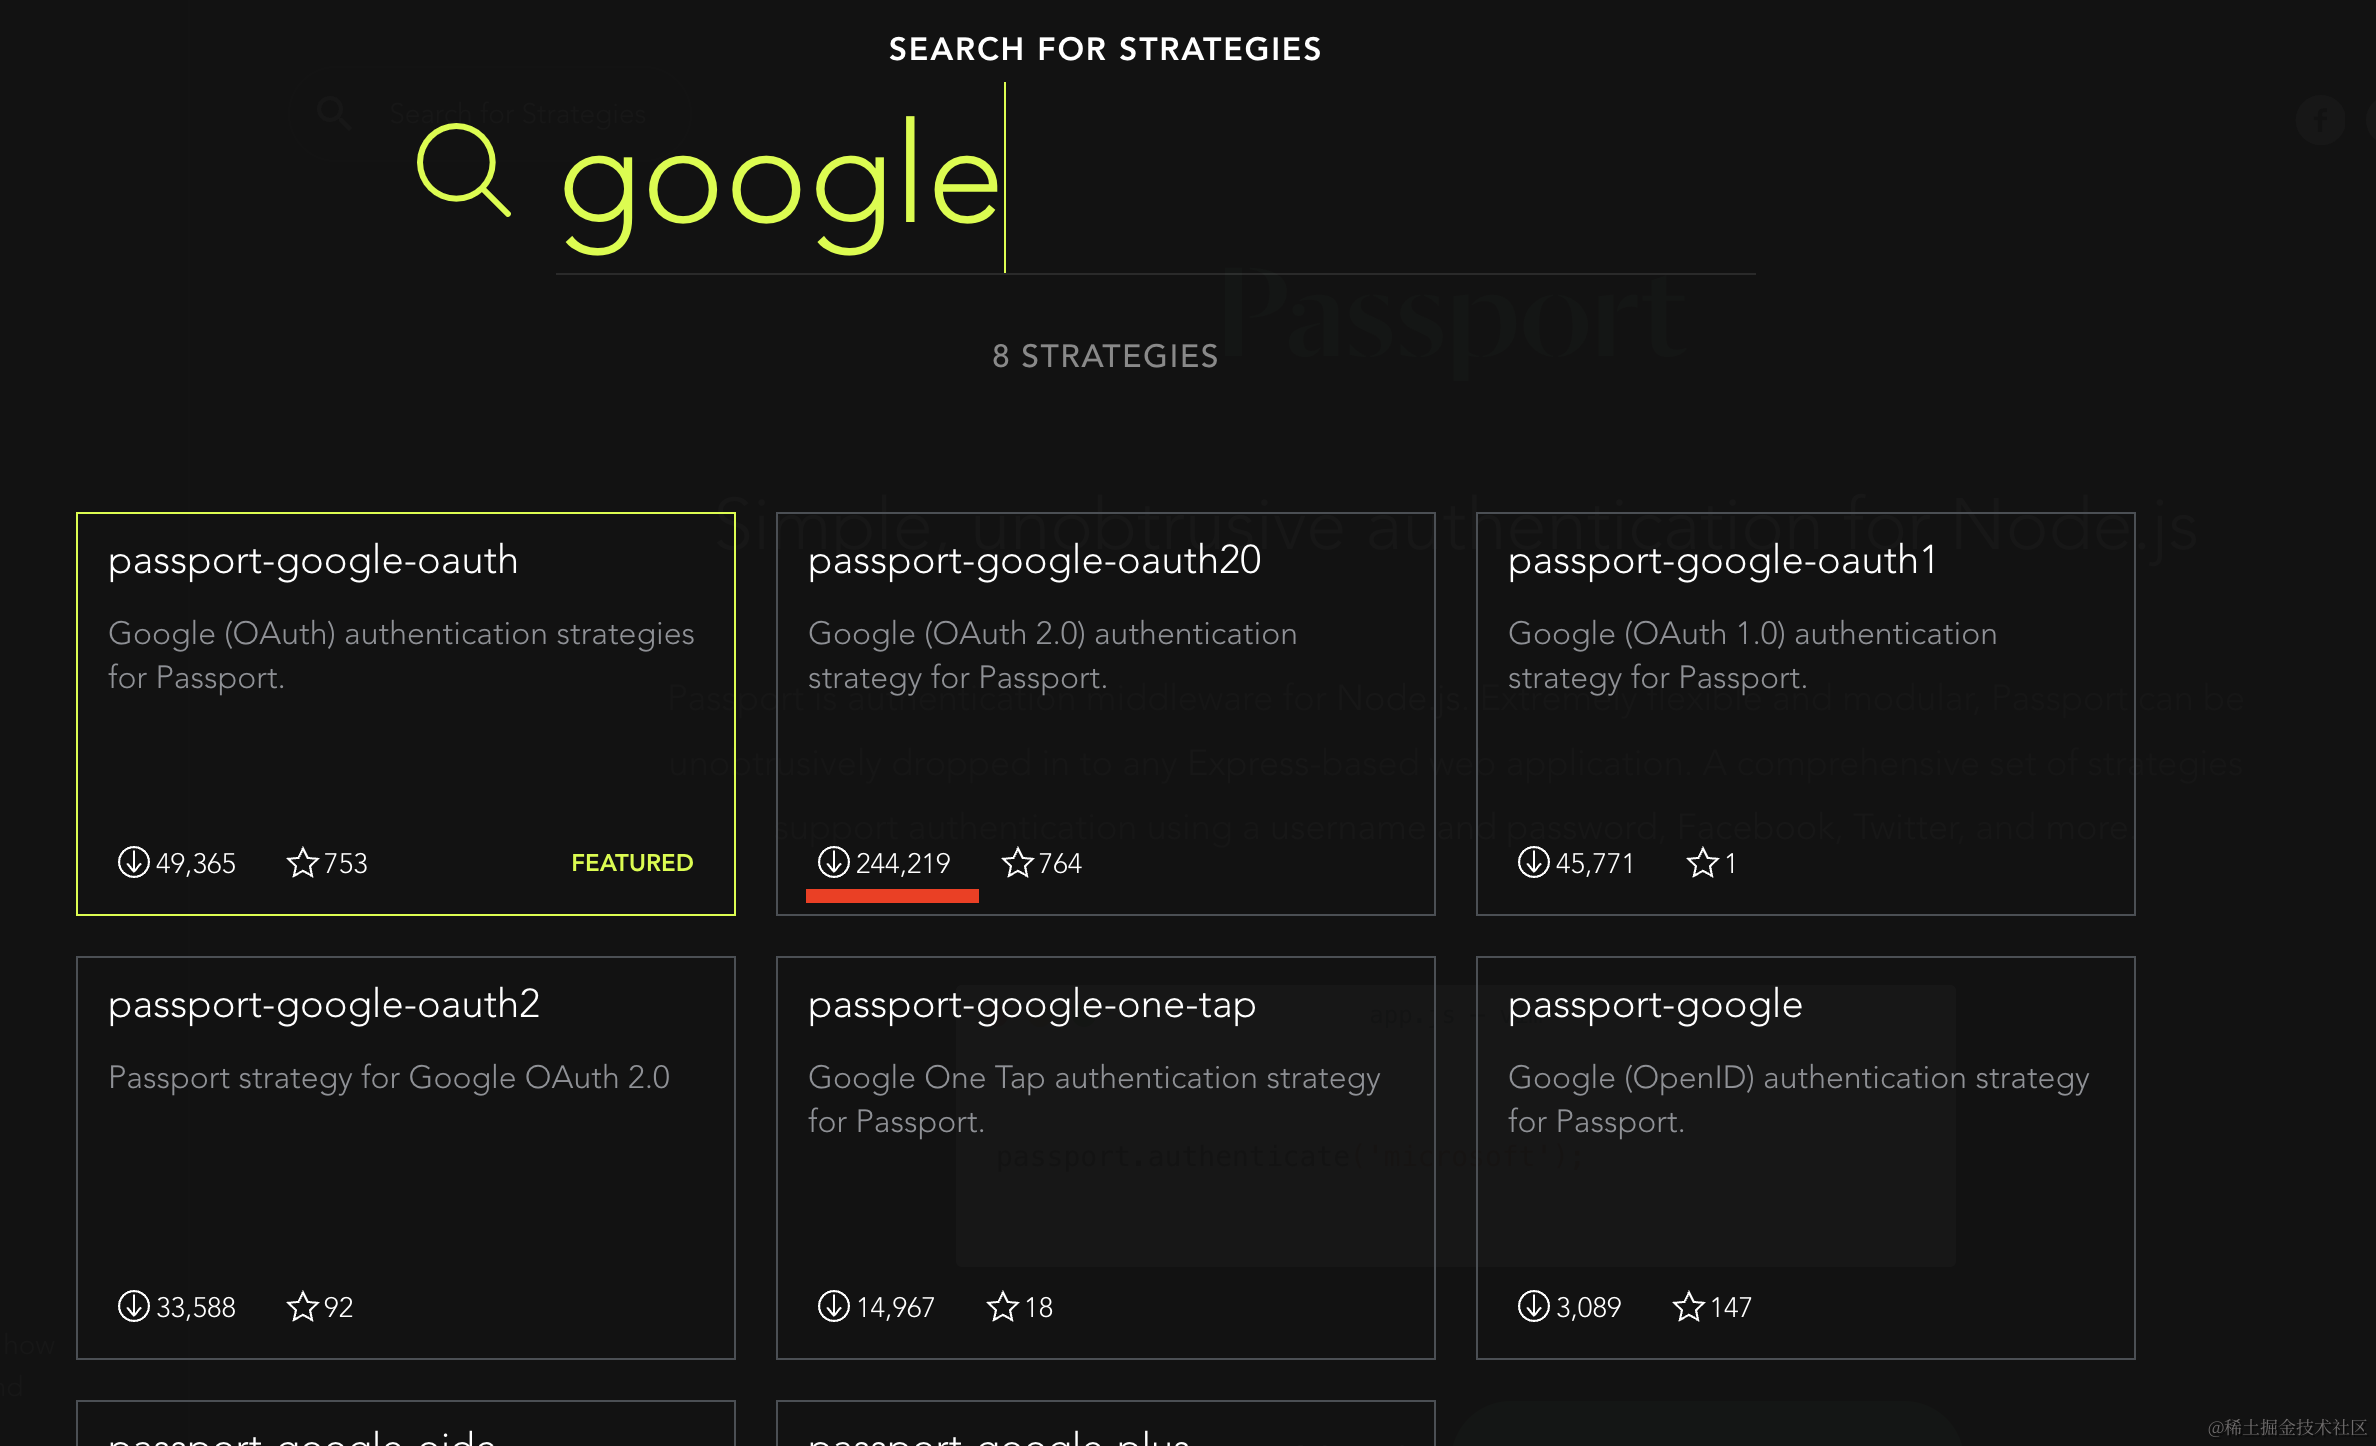
Task: Click the download icon on passport-google-one-tap card
Action: coord(833,1306)
